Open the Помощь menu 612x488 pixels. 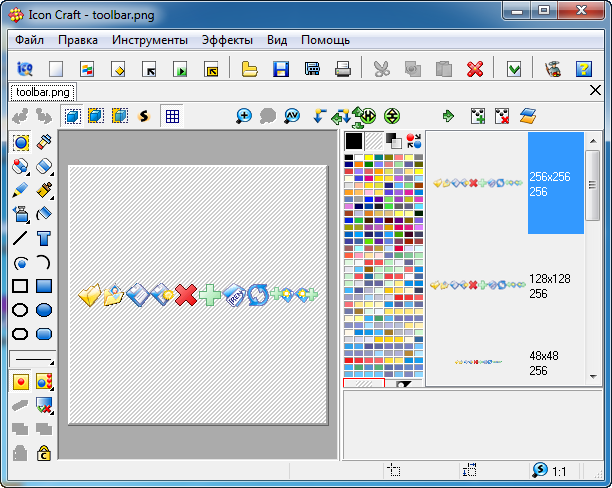point(326,40)
